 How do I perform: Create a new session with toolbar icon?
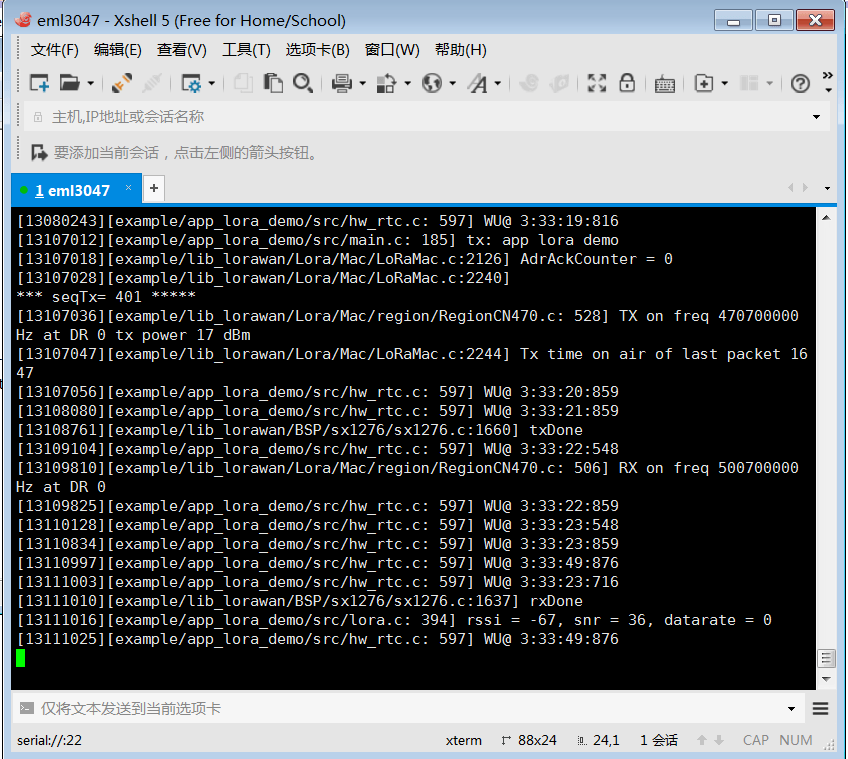[x=39, y=83]
